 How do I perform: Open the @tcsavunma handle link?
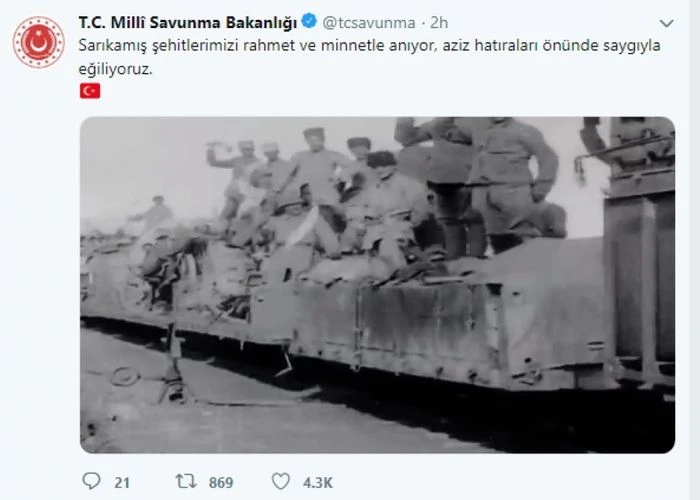click(x=369, y=23)
